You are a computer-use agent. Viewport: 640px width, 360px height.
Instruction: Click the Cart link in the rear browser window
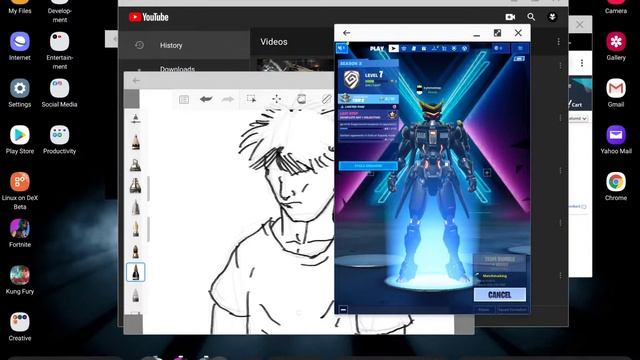click(577, 104)
